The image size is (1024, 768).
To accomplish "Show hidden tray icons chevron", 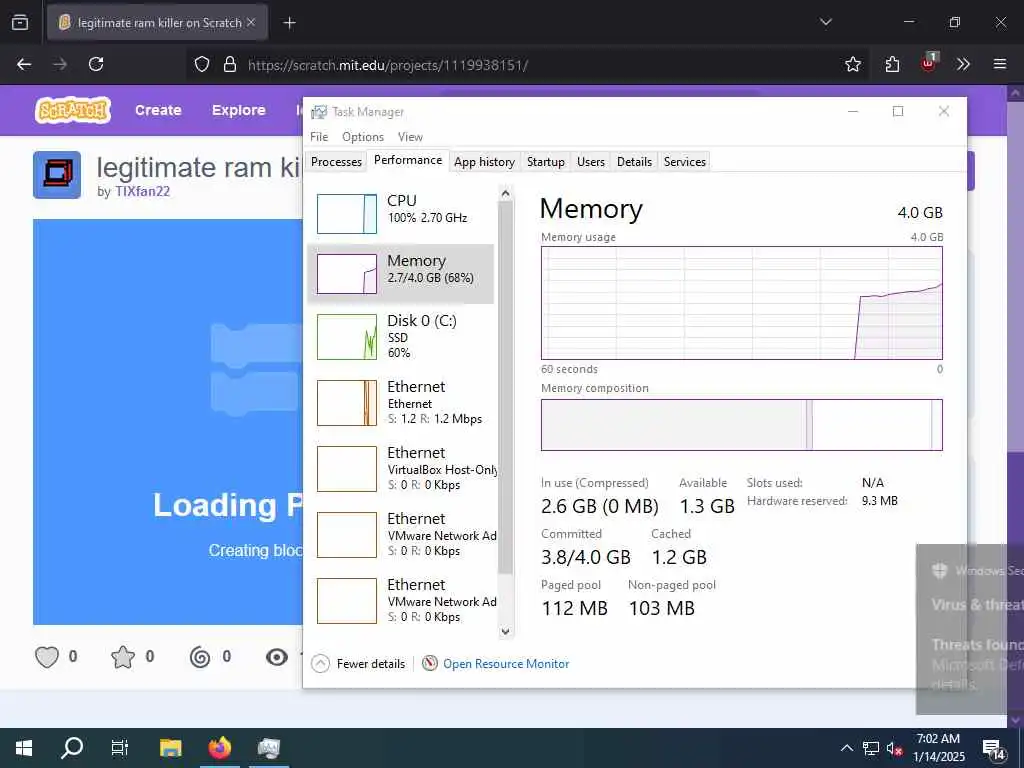I will pos(846,748).
